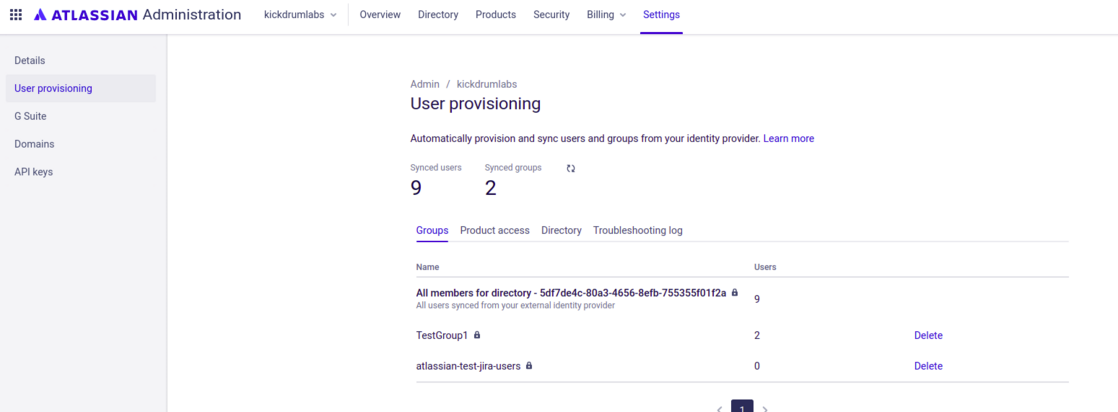Click the Atlassian Administration logo

coord(137,14)
